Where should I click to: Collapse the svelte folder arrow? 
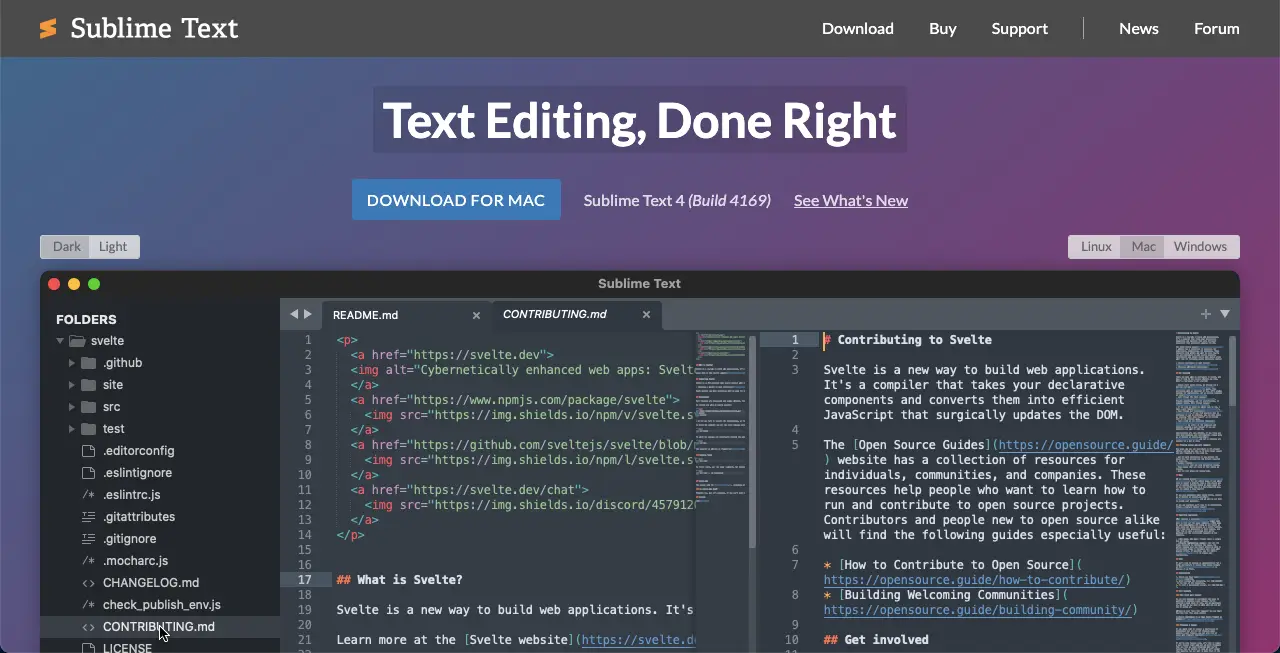tap(60, 341)
